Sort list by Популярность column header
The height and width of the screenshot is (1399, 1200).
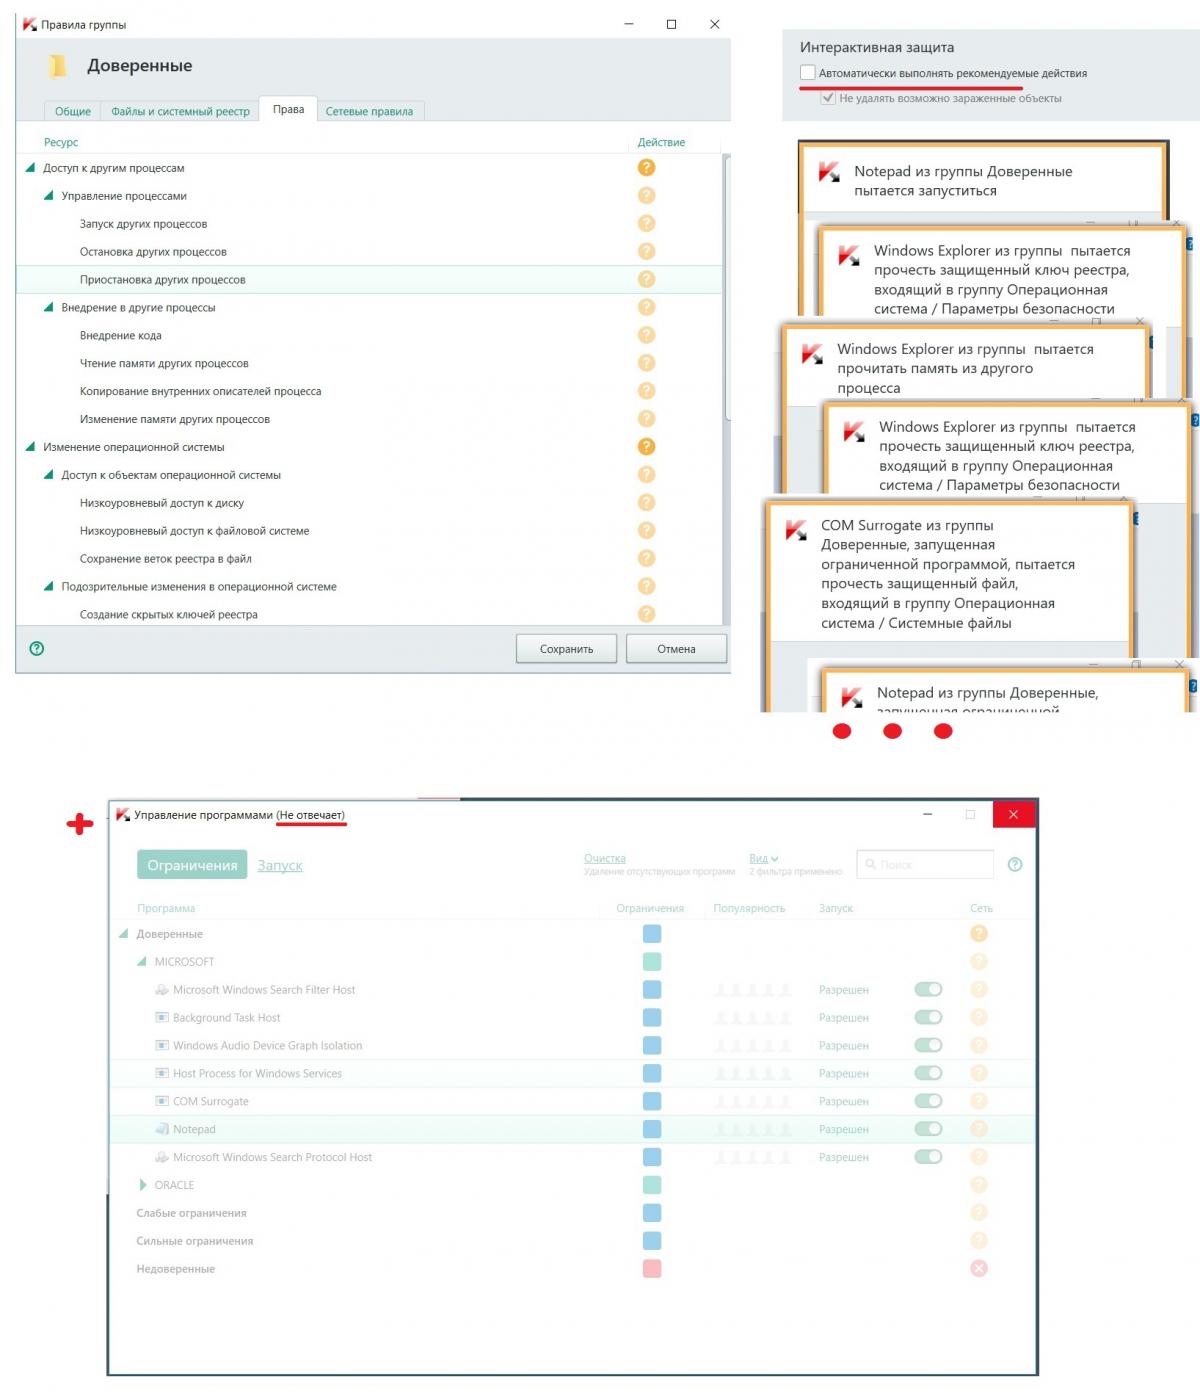(749, 909)
